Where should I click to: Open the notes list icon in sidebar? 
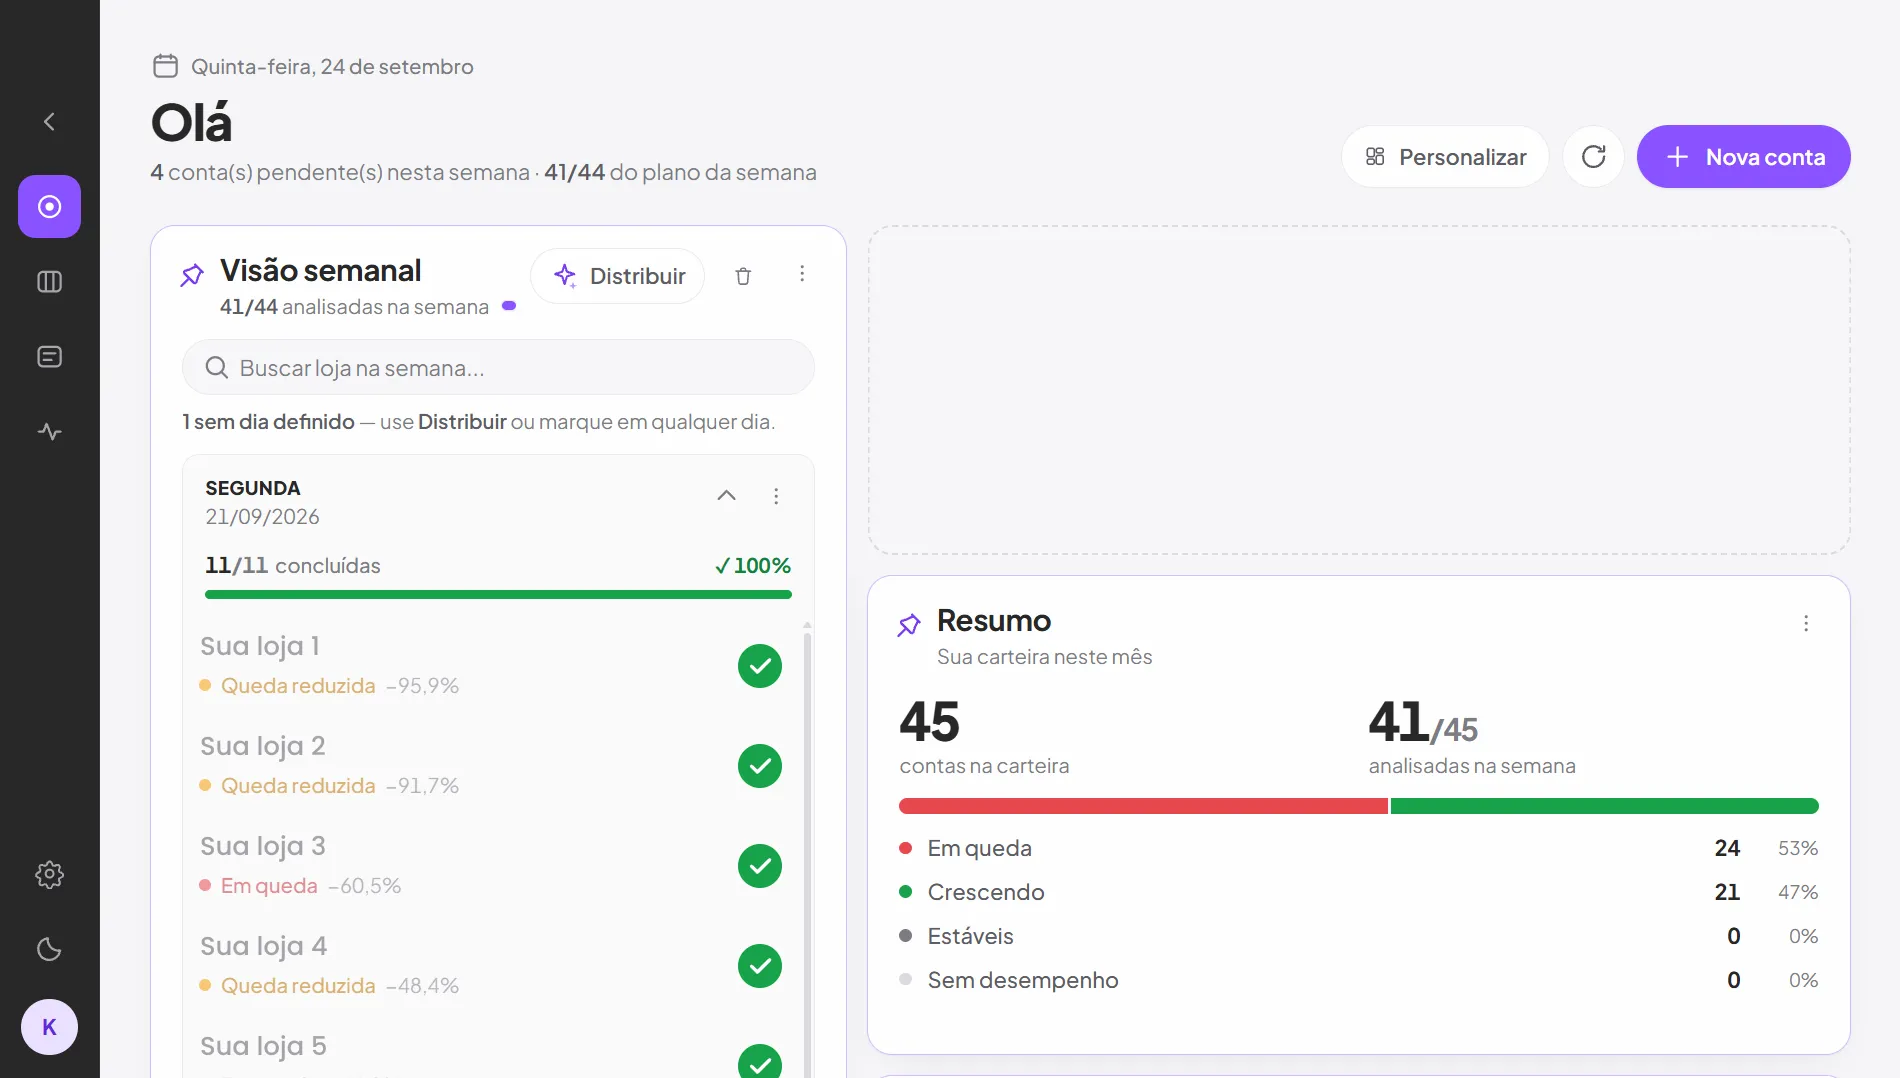49,357
